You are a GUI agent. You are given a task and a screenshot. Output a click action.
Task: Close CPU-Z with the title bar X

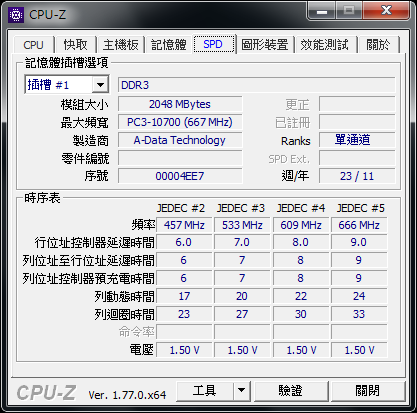(x=386, y=11)
